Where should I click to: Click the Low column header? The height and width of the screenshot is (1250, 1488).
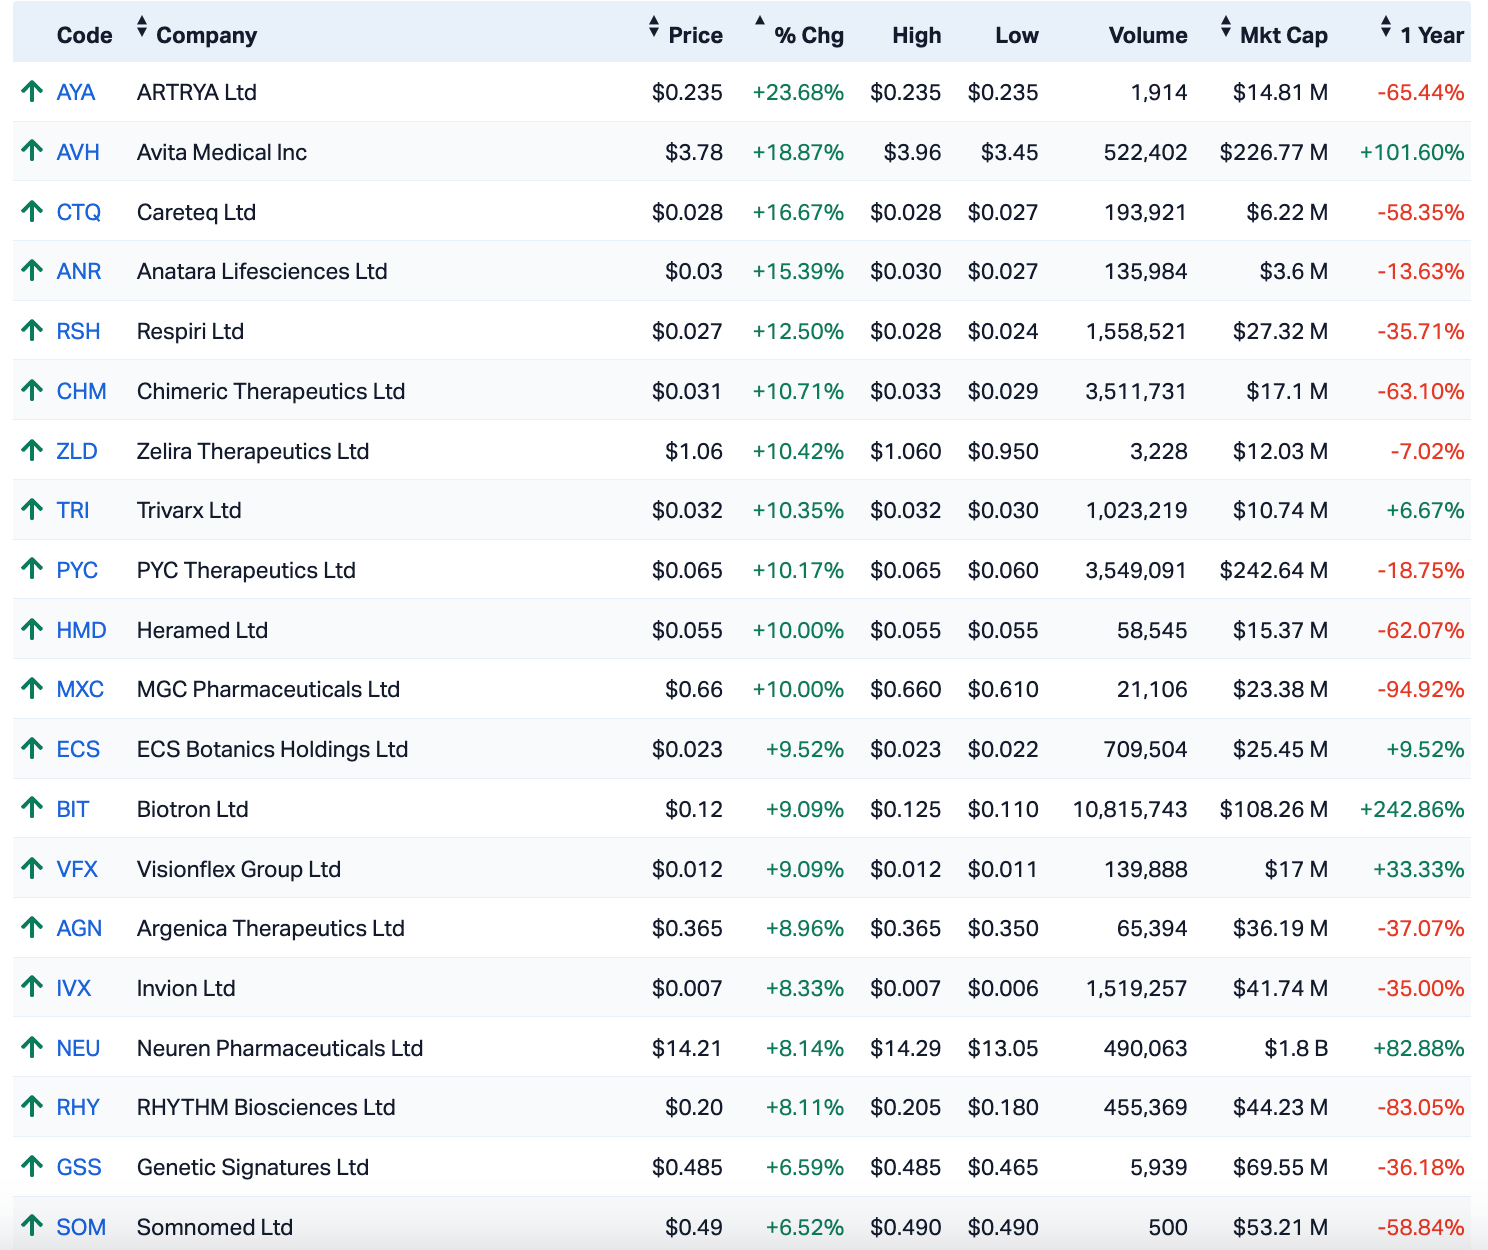1017,35
